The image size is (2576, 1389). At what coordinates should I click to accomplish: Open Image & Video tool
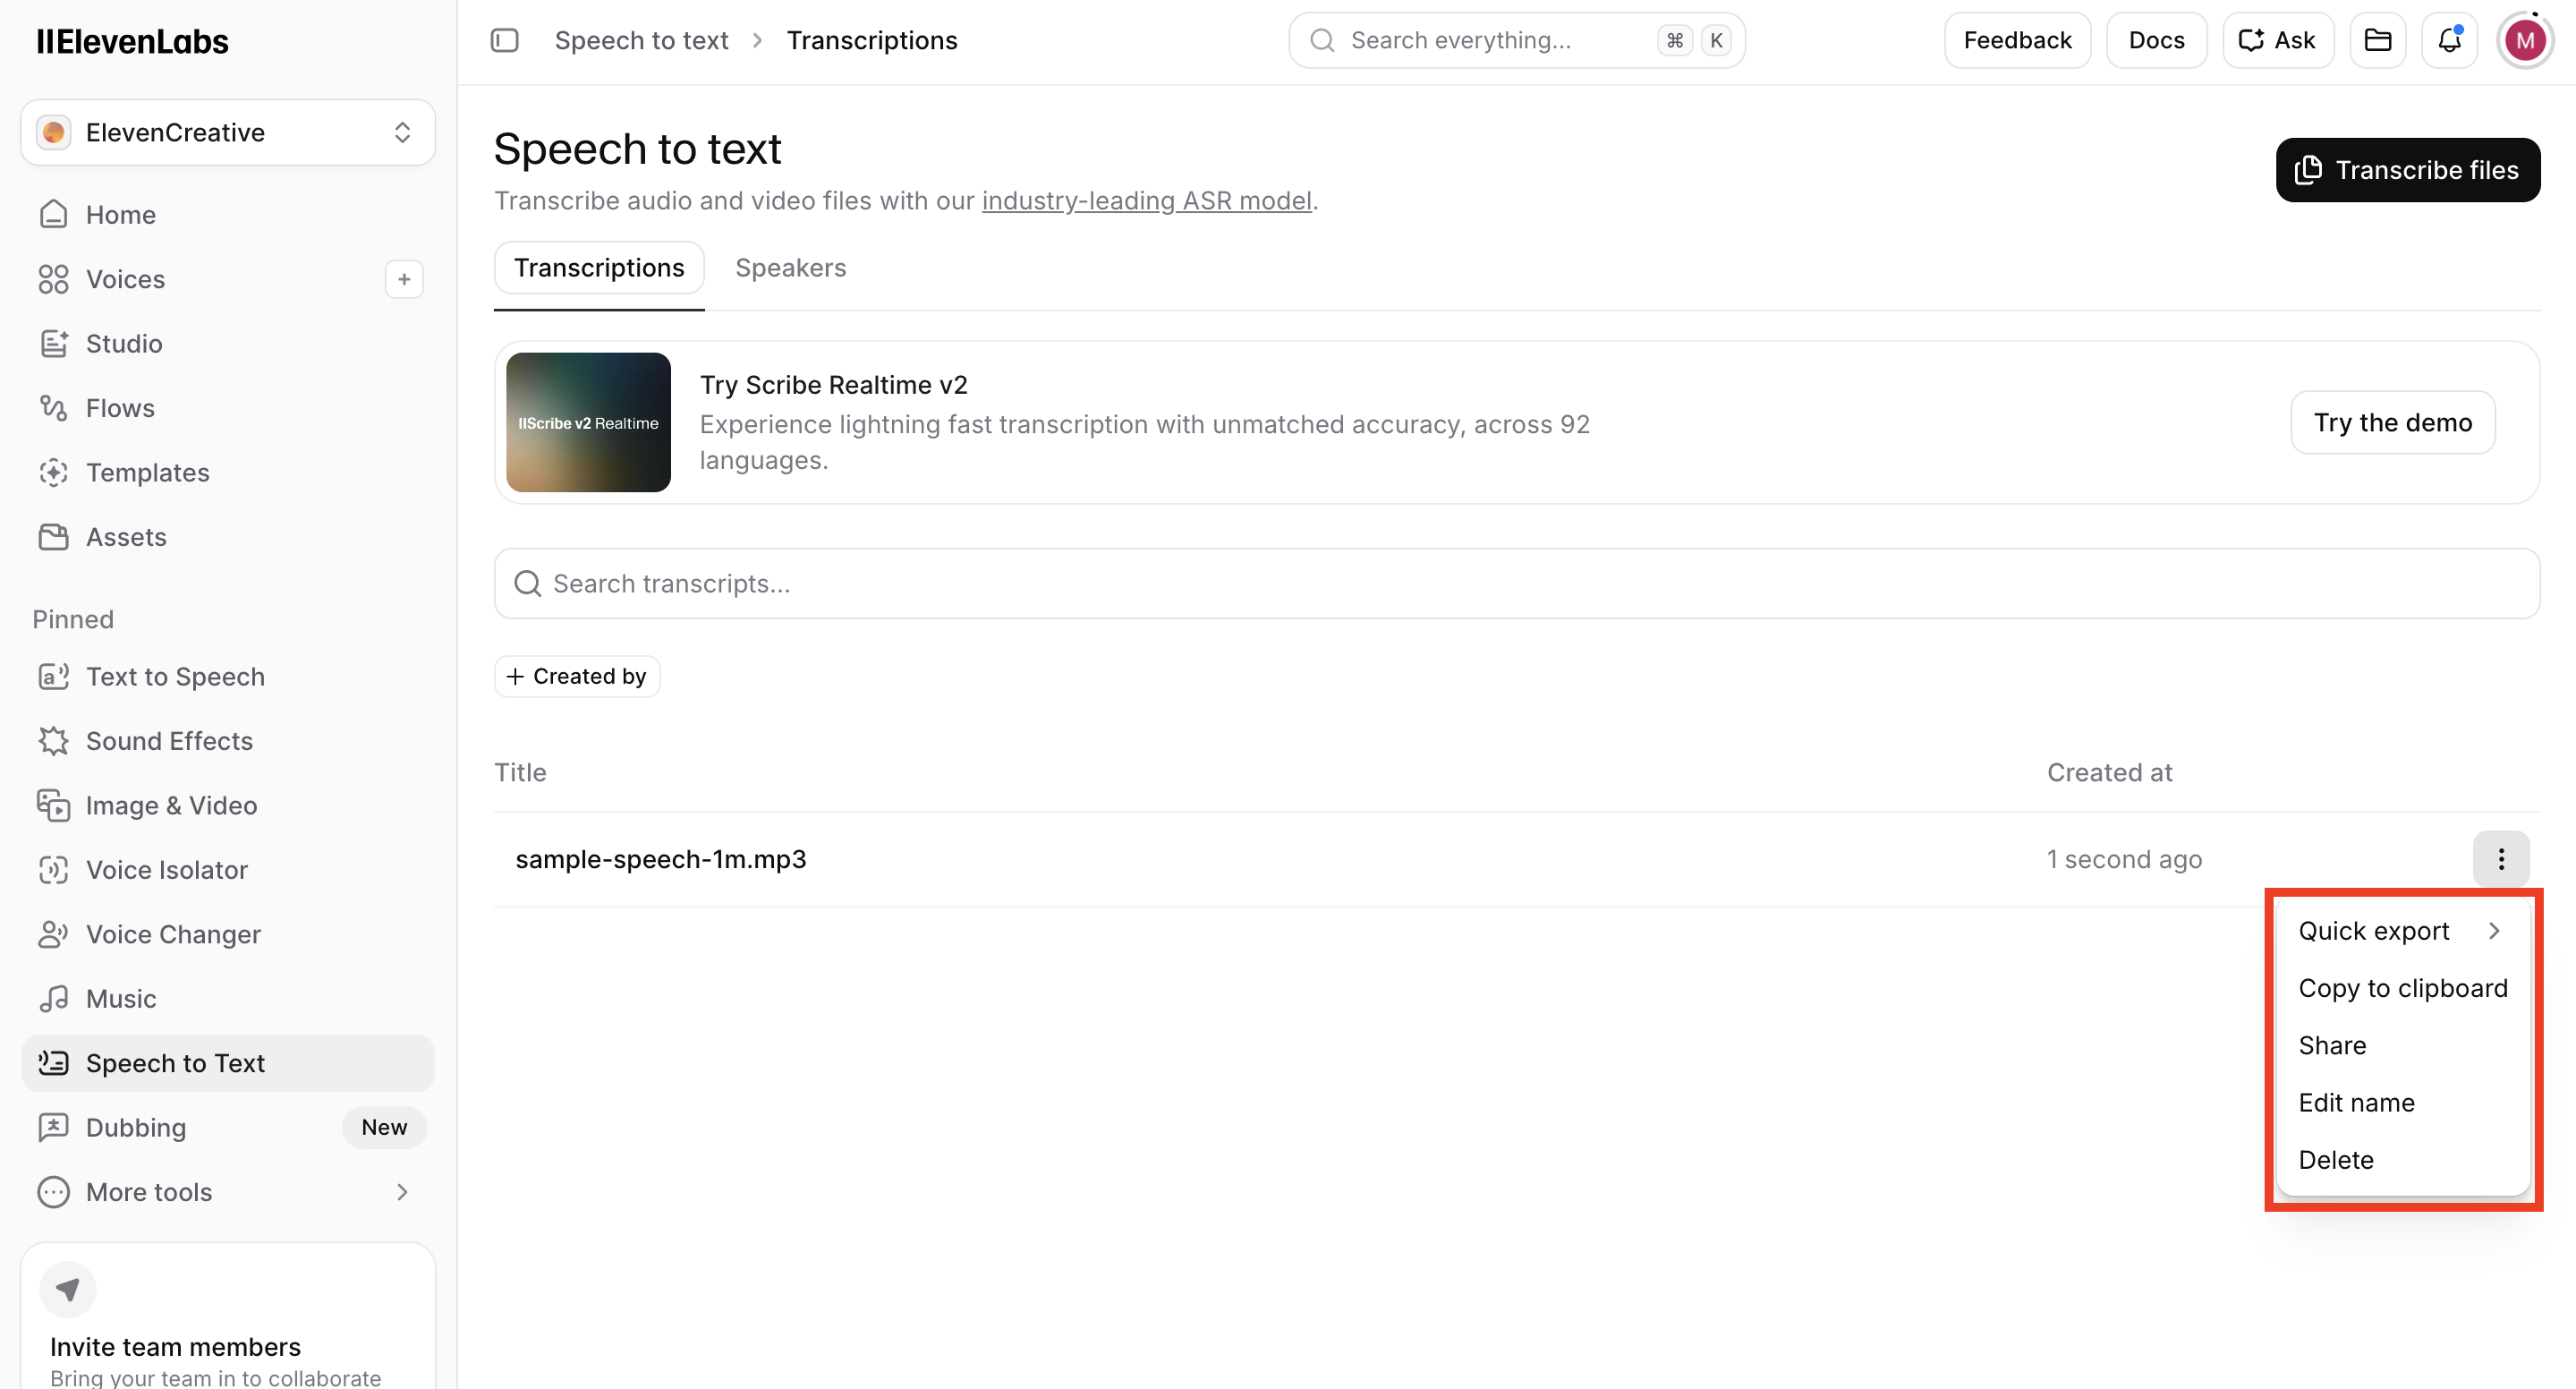pyautogui.click(x=228, y=805)
